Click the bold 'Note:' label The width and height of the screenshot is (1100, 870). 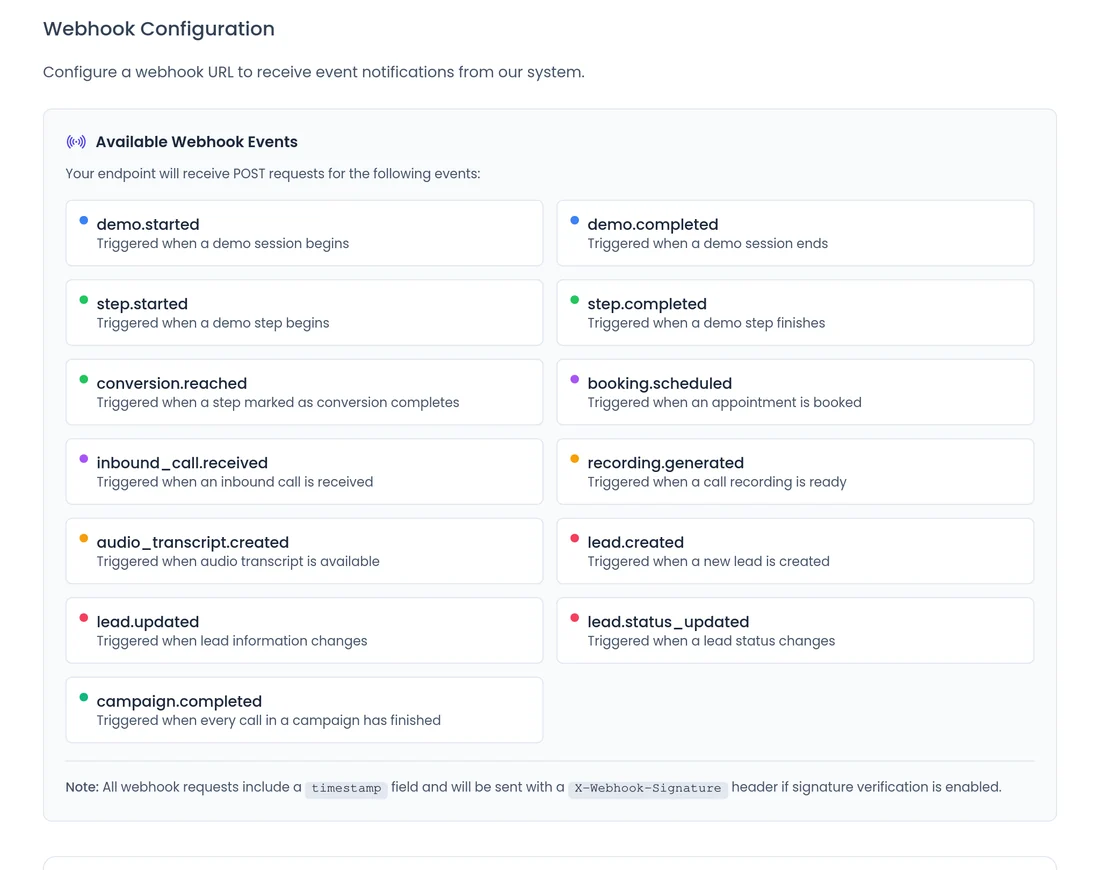[x=82, y=787]
